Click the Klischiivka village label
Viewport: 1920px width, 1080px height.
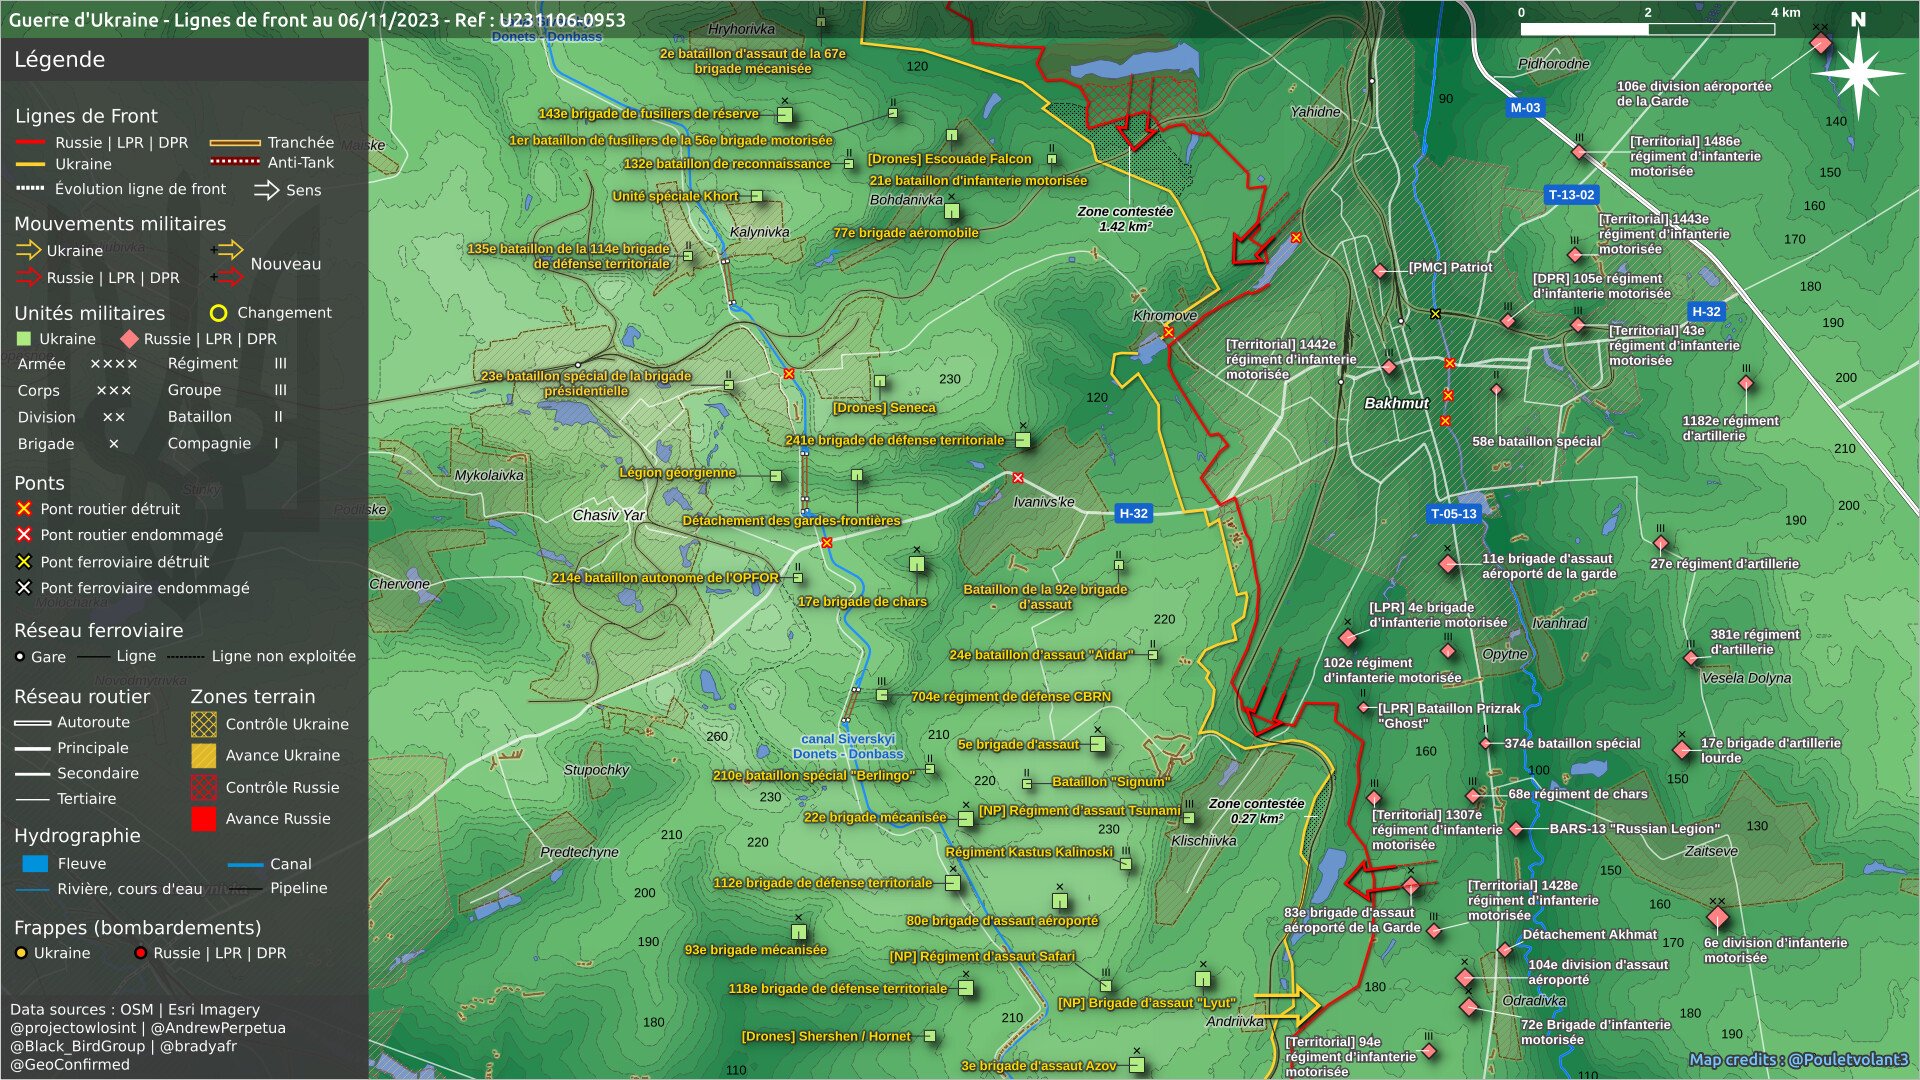[x=1203, y=841]
